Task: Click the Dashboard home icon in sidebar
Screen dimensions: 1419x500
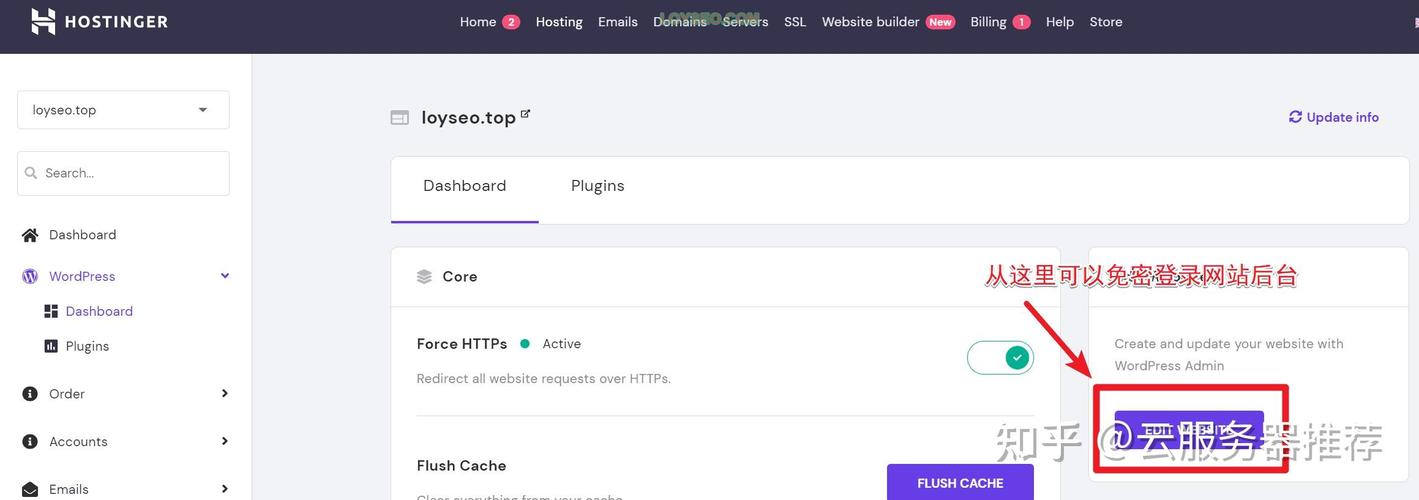Action: 30,235
